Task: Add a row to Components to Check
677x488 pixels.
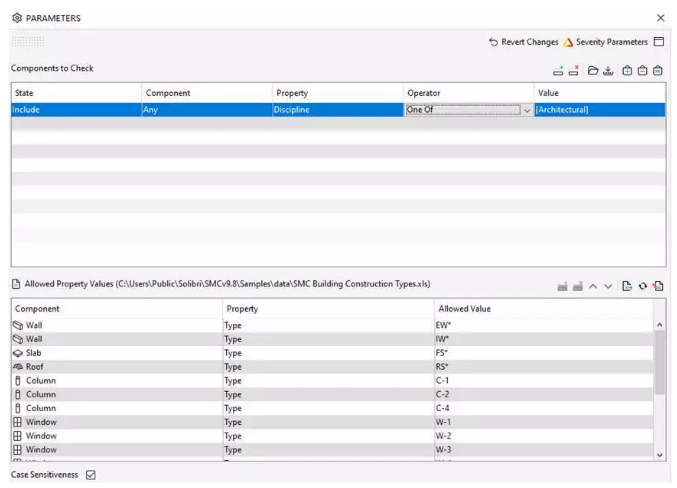Action: click(558, 70)
